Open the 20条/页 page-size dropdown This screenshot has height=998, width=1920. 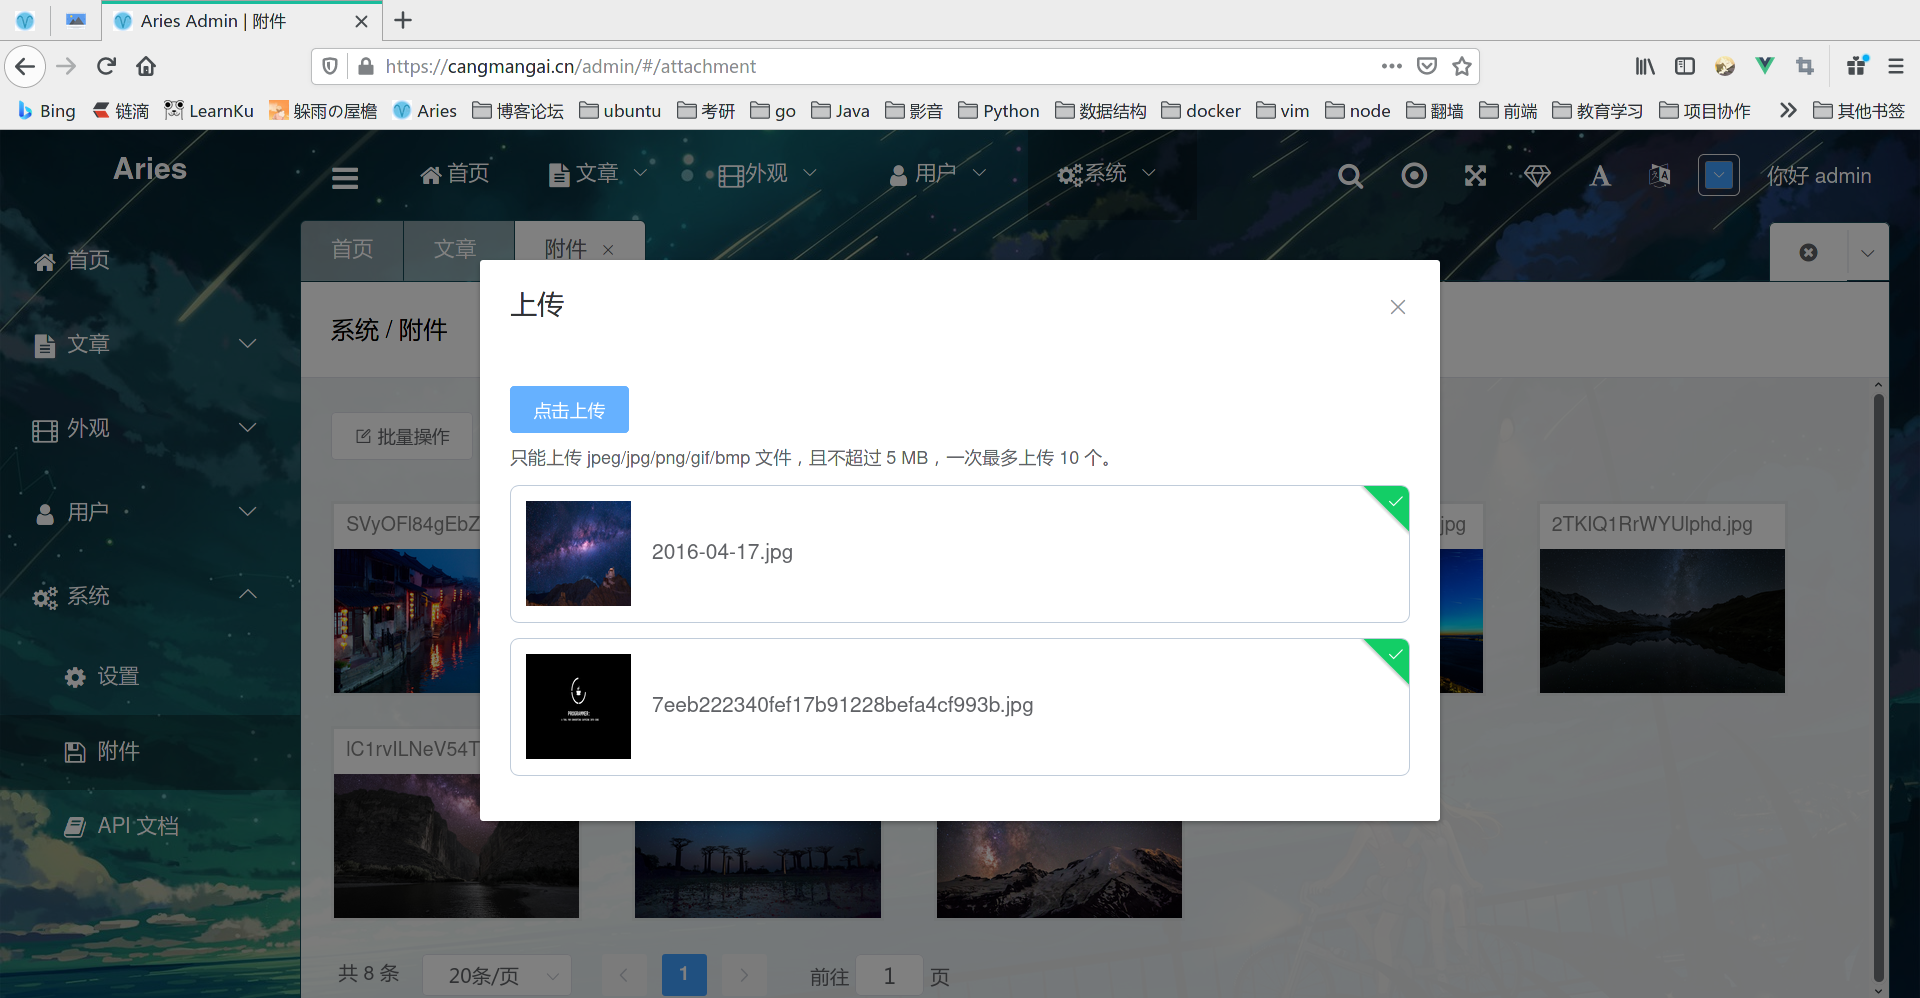[x=496, y=975]
